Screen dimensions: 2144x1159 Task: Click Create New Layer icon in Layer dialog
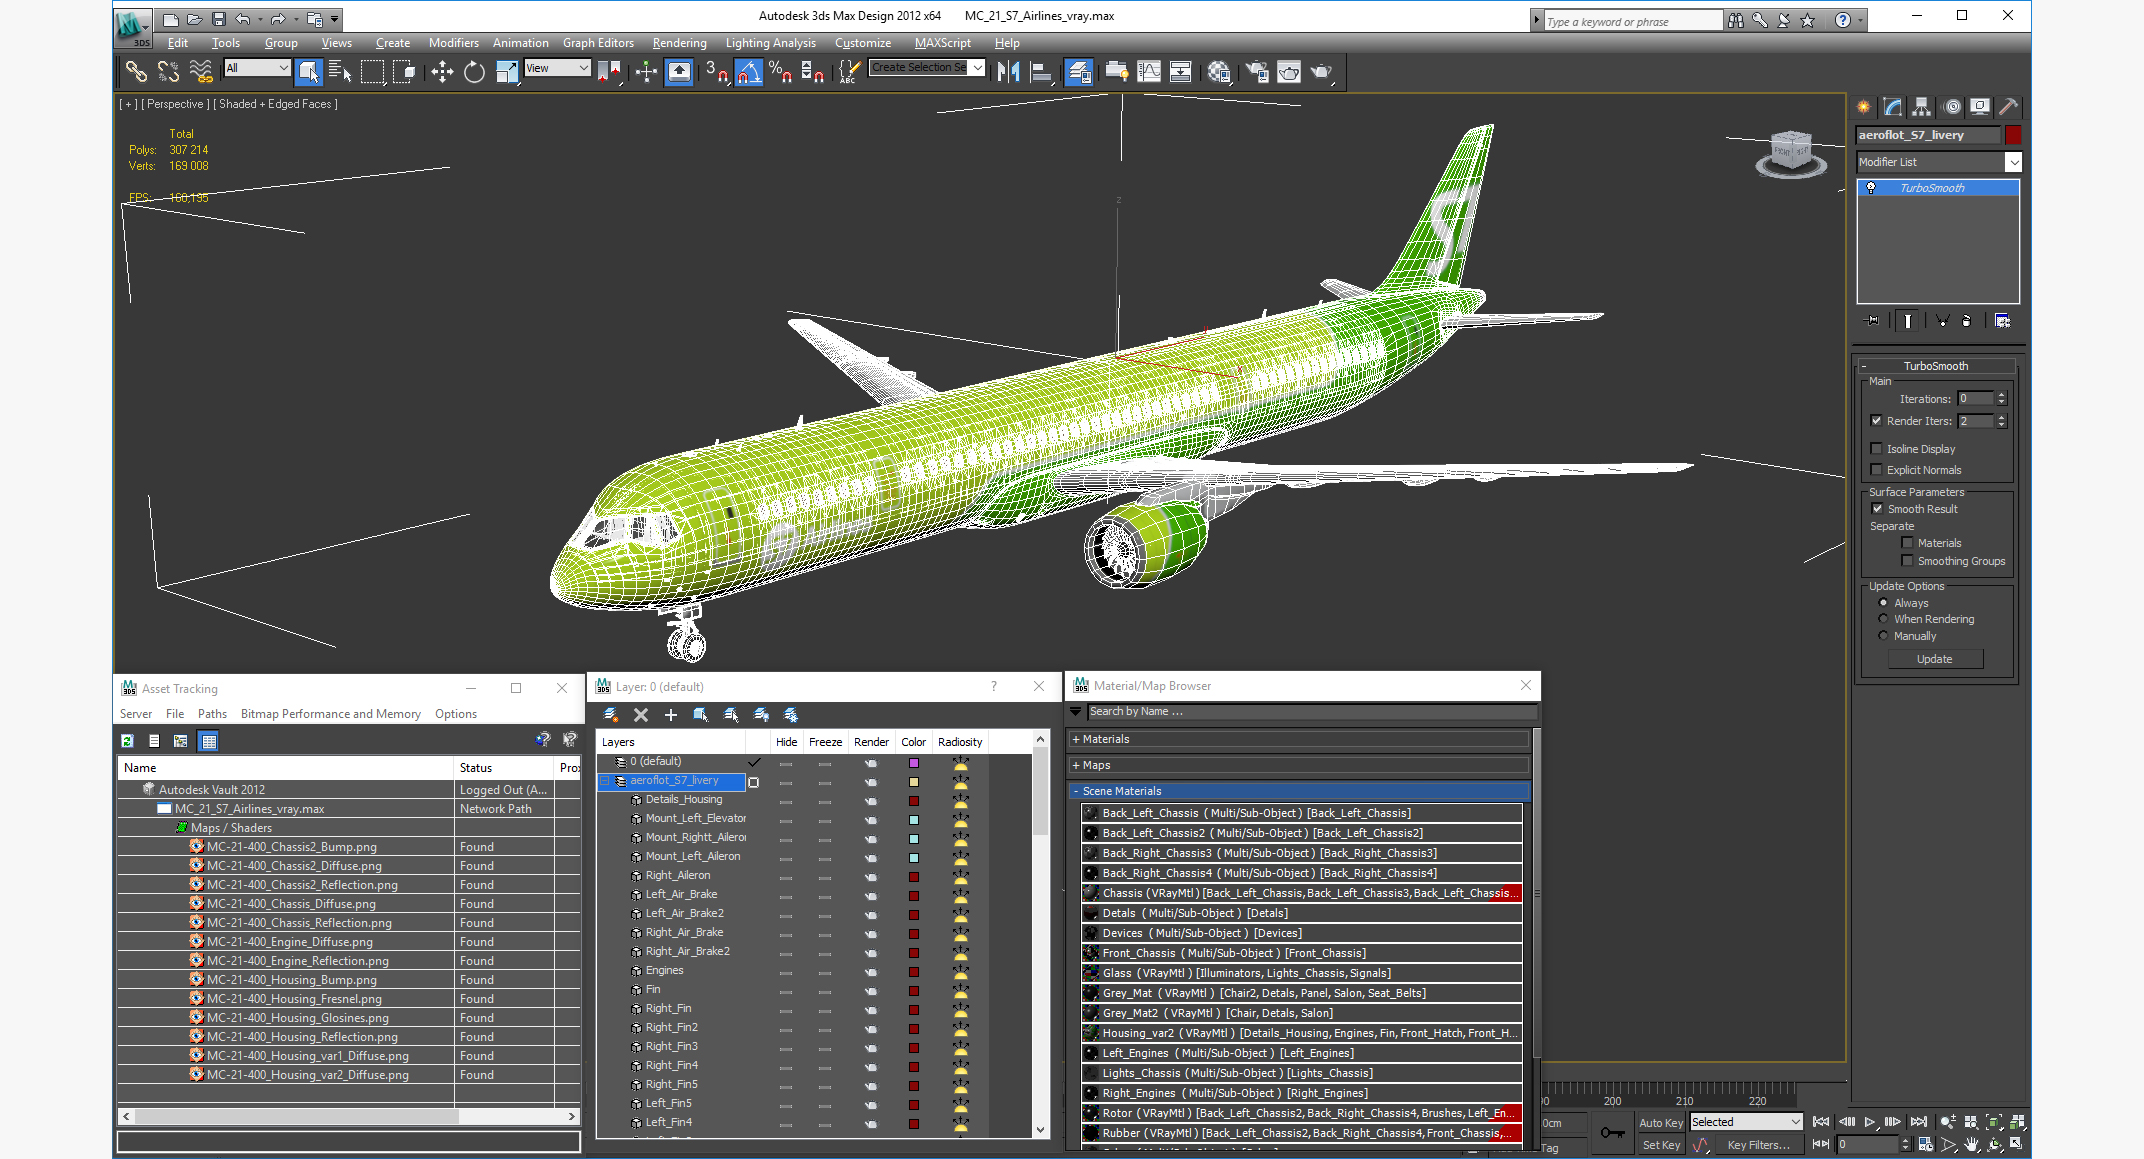pyautogui.click(x=611, y=715)
